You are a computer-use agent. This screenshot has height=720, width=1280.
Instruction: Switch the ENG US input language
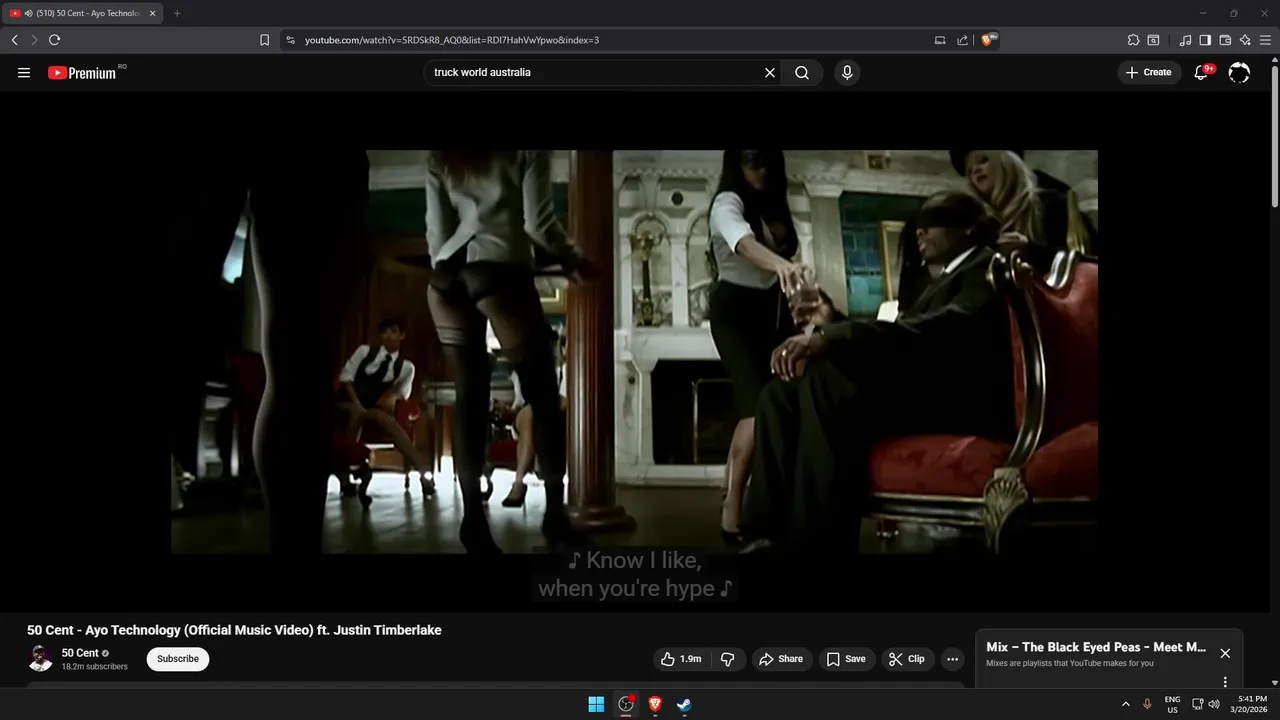[1172, 704]
